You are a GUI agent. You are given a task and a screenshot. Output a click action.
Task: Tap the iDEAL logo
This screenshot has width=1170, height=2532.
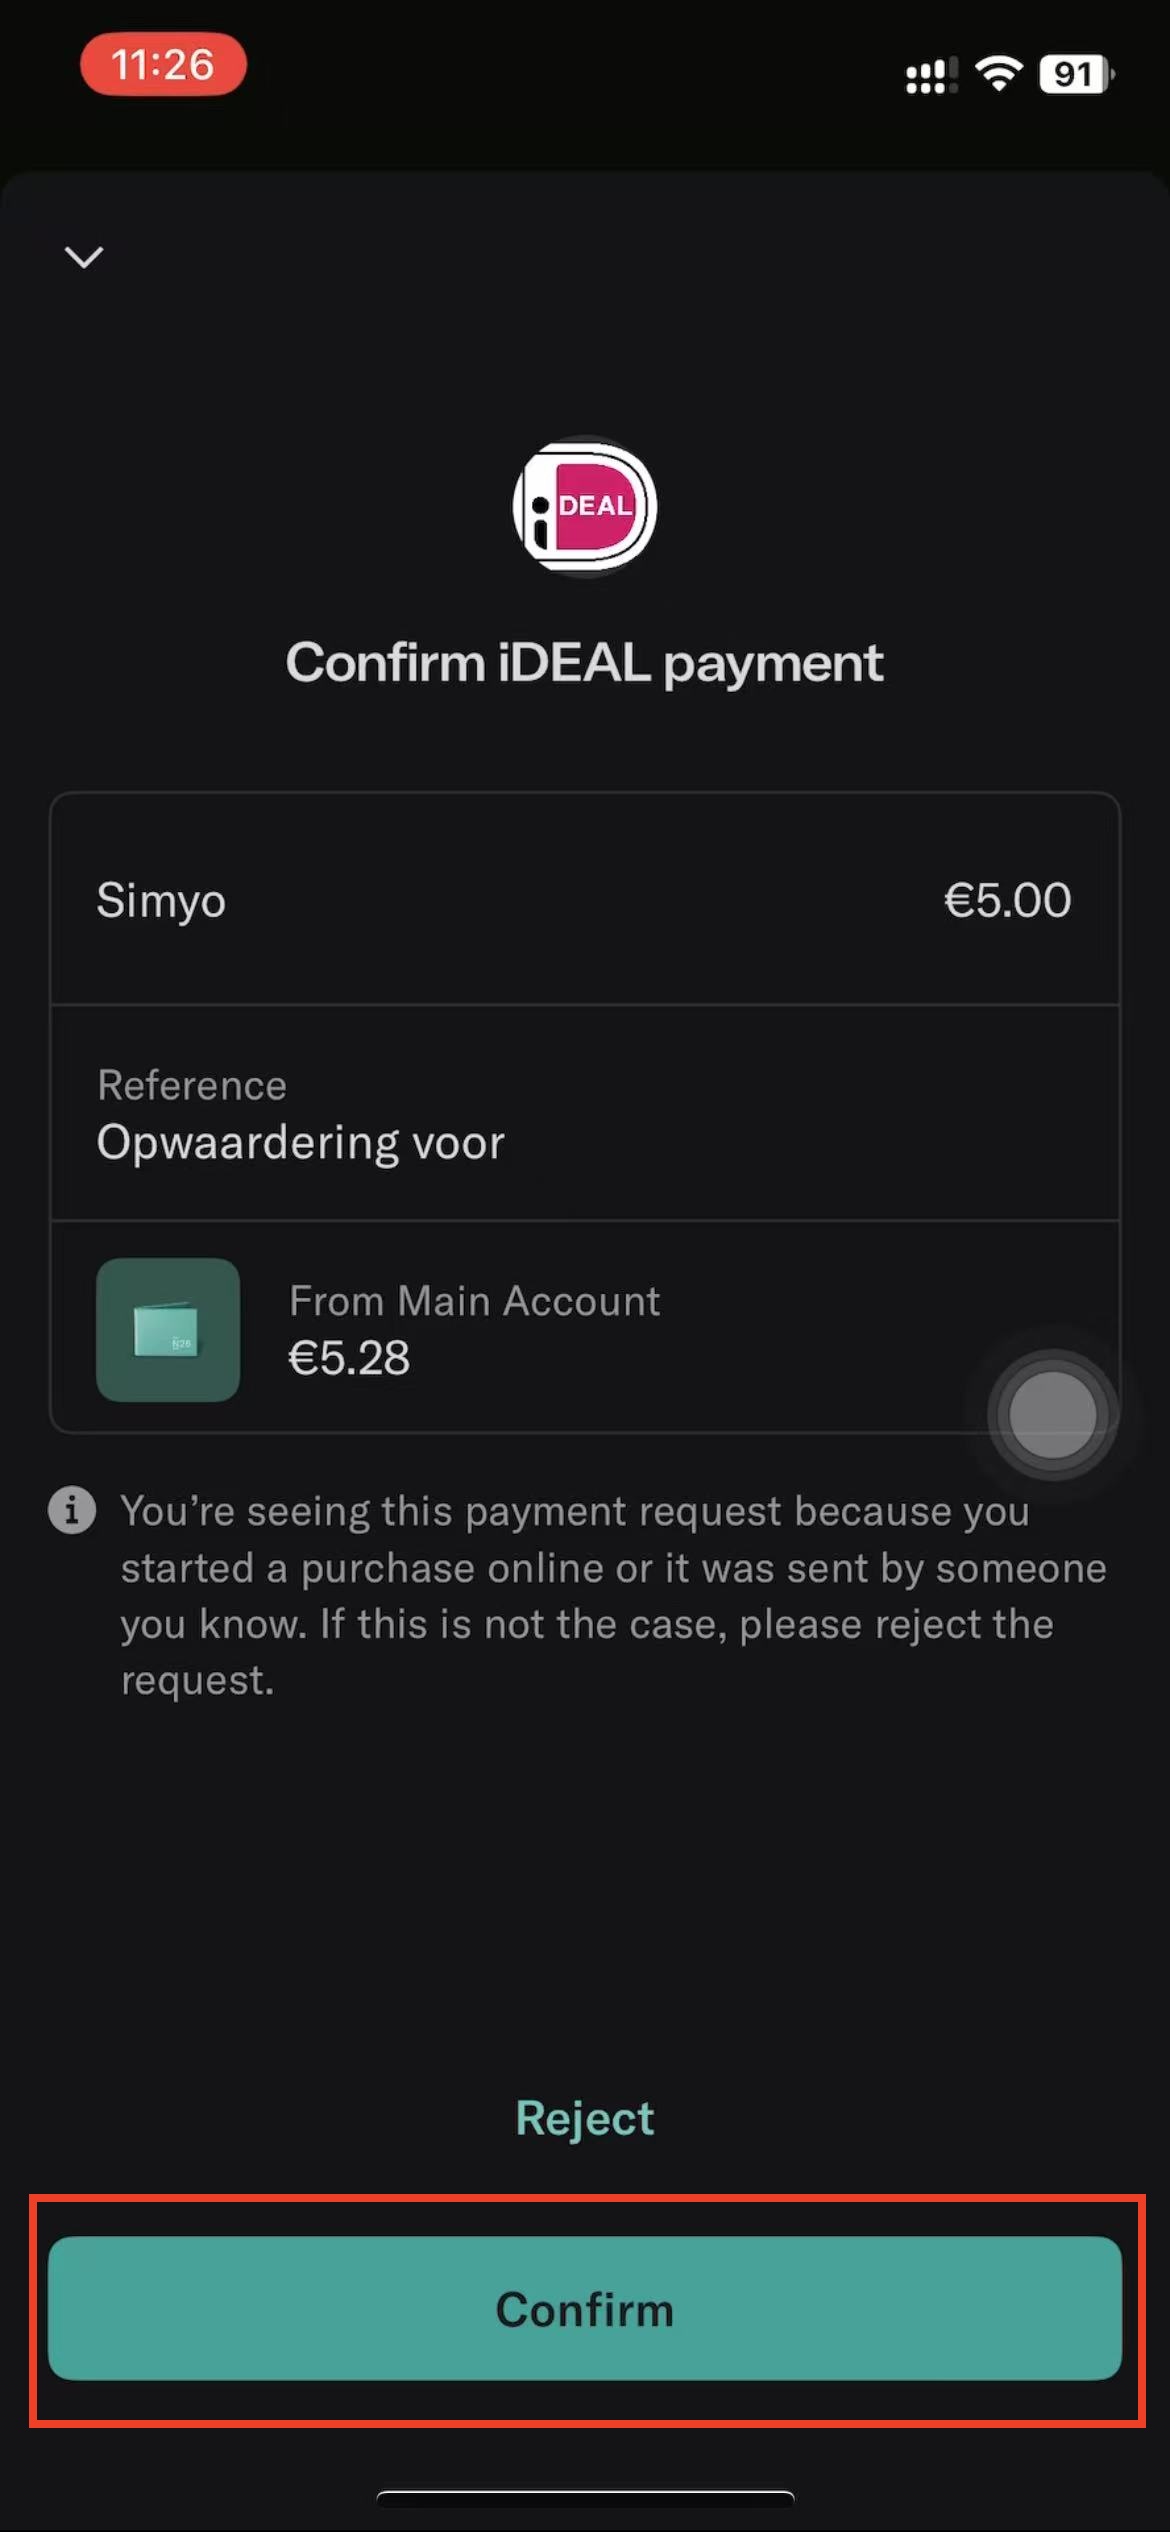click(585, 506)
